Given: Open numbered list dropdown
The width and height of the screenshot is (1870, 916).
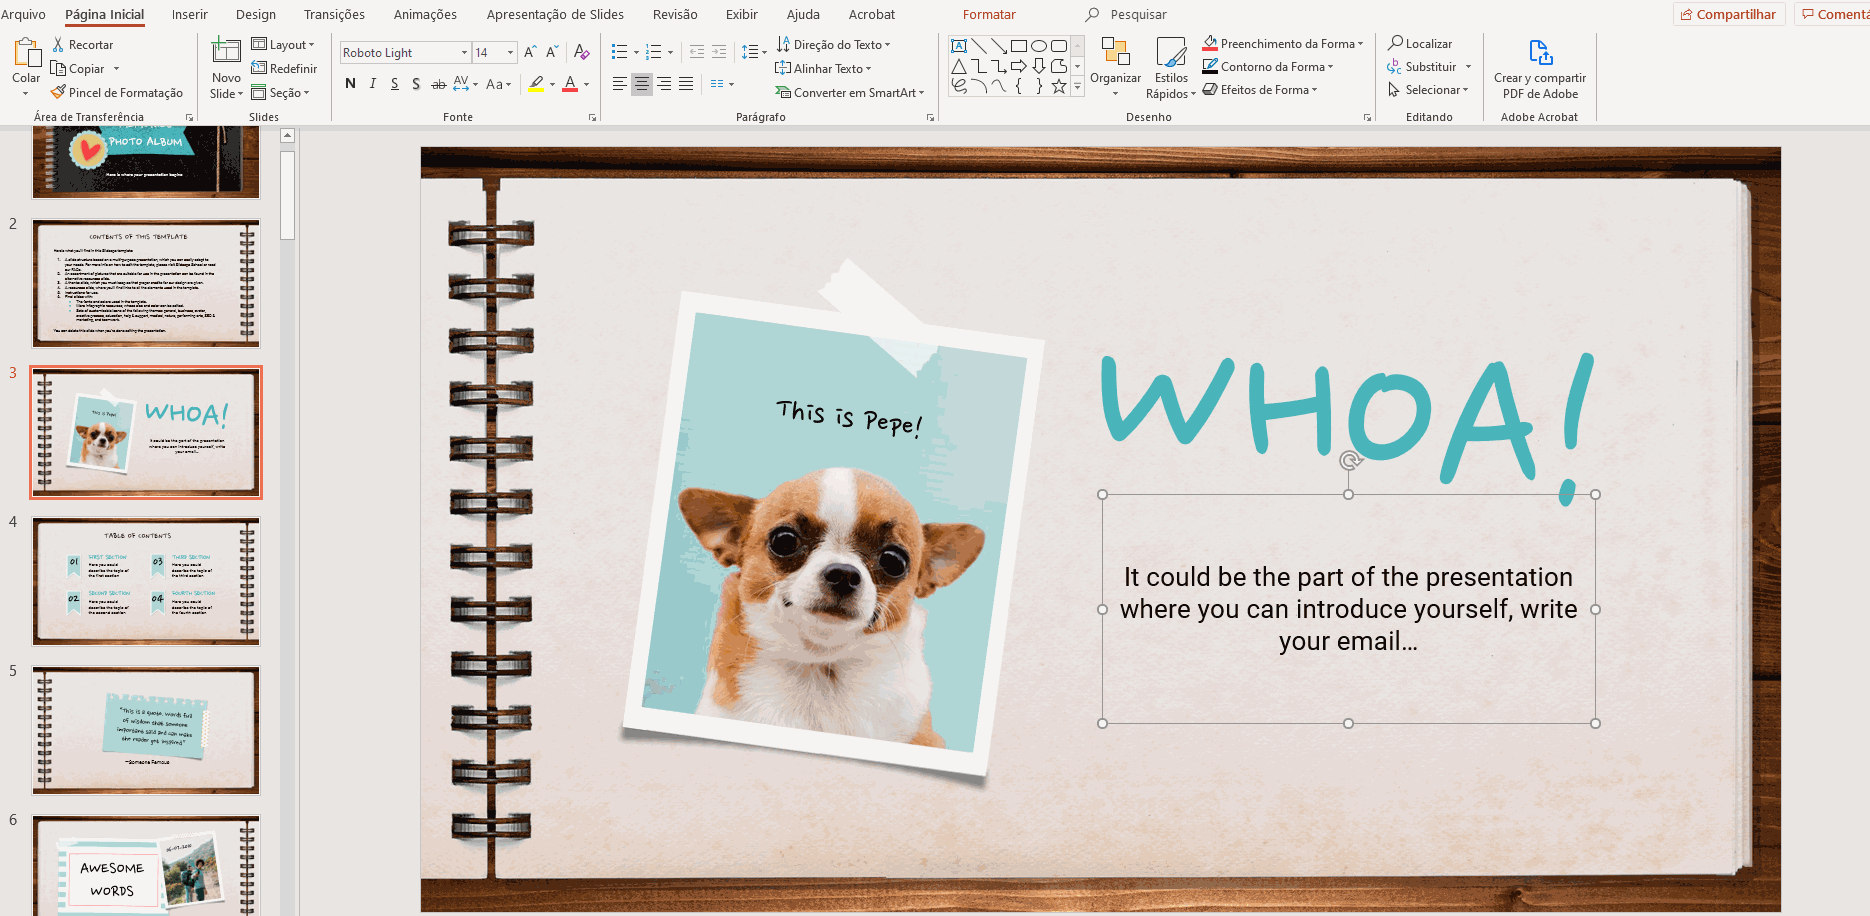Looking at the screenshot, I should point(670,52).
